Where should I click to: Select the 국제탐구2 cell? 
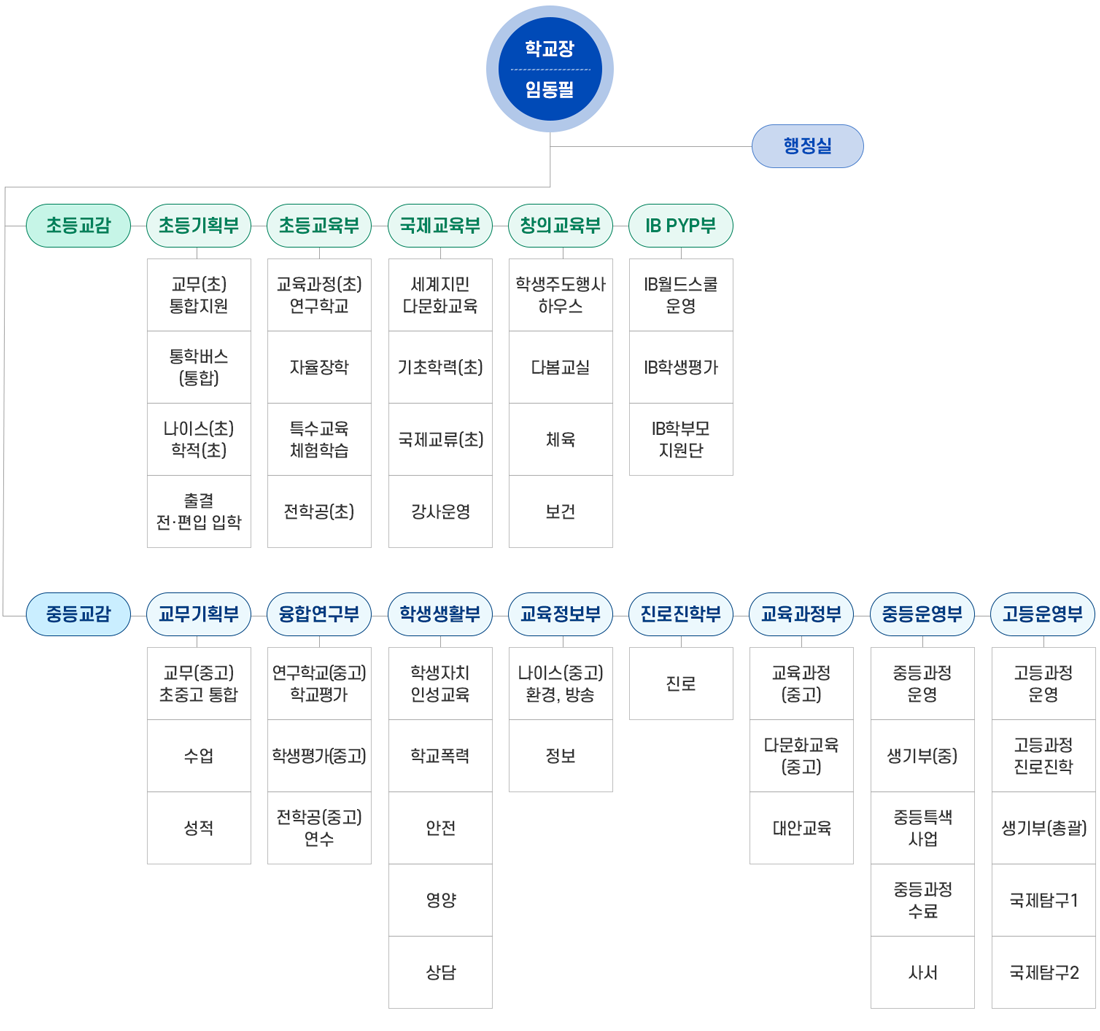(1043, 972)
